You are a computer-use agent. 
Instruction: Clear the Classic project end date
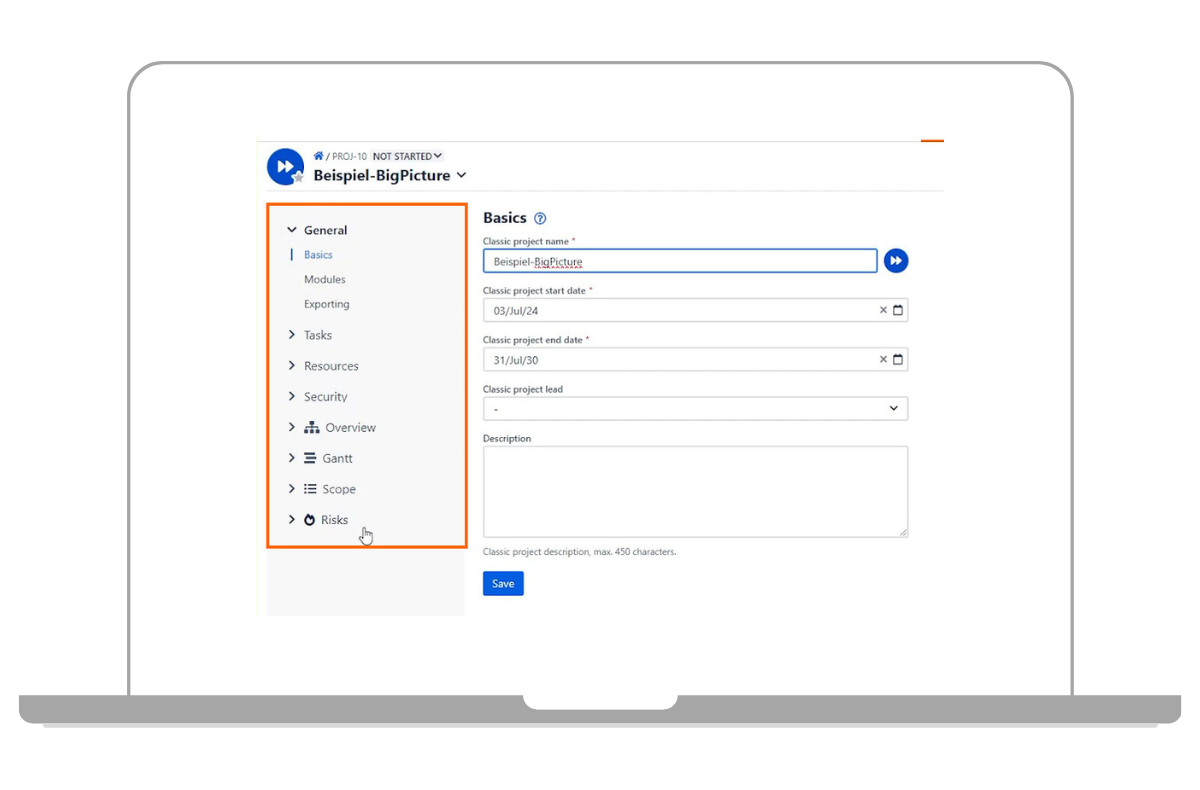883,360
